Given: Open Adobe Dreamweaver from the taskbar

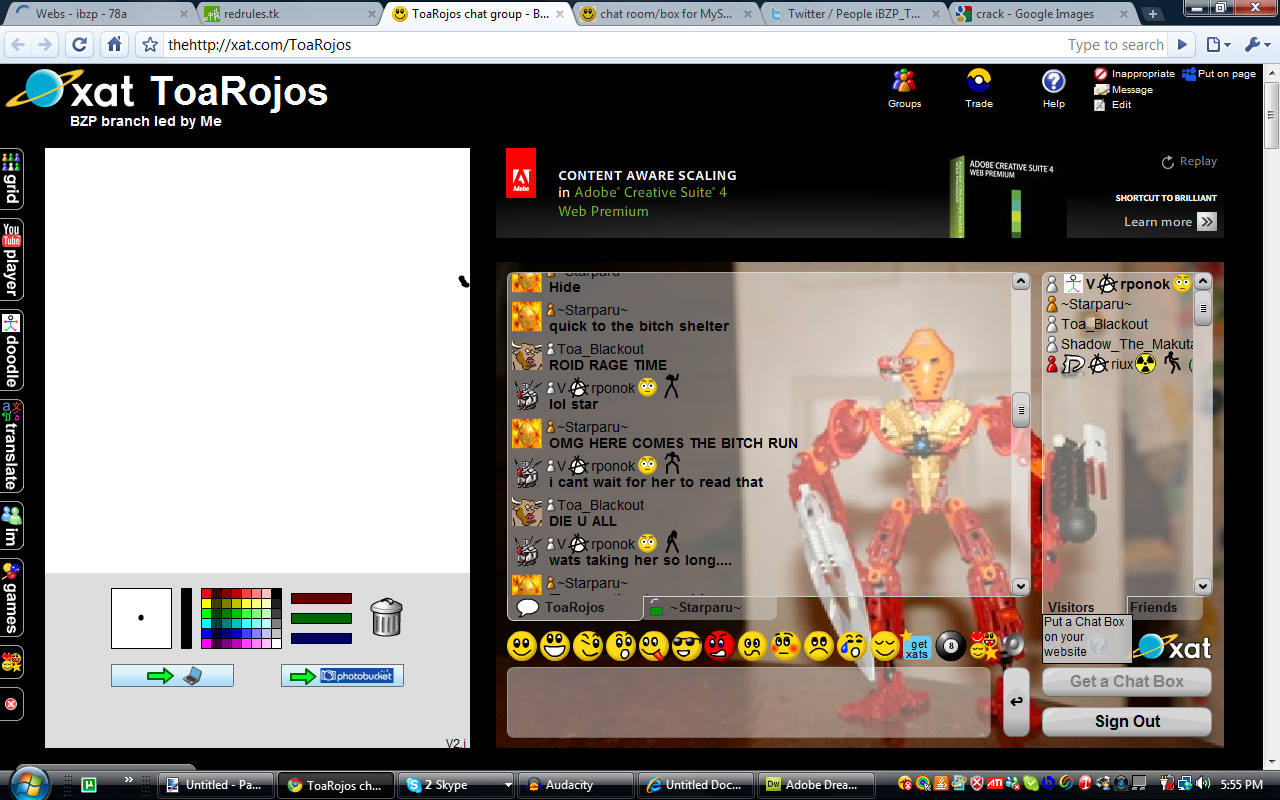Looking at the screenshot, I should point(816,785).
